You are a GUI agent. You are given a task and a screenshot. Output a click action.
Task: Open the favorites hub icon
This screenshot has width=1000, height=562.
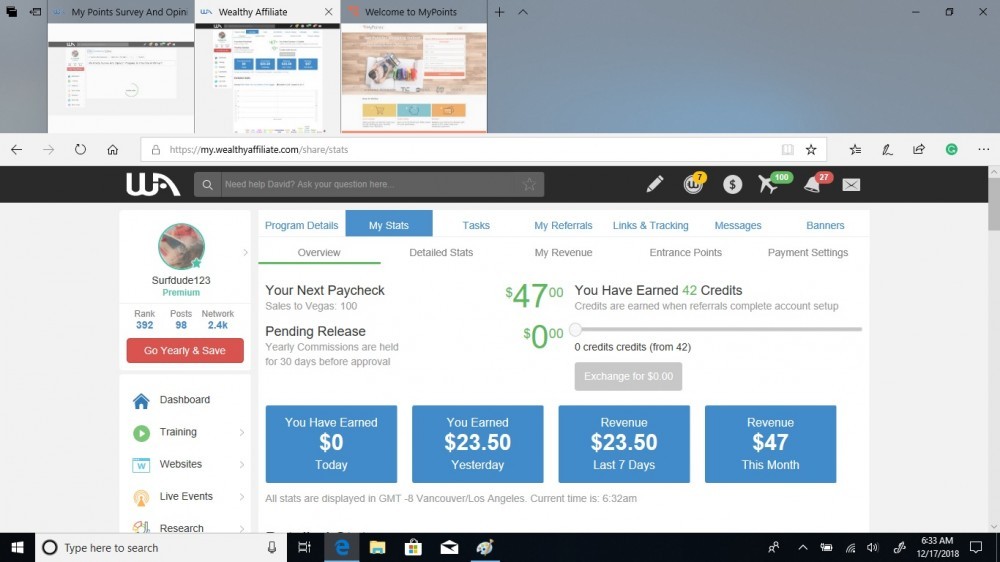pos(855,149)
